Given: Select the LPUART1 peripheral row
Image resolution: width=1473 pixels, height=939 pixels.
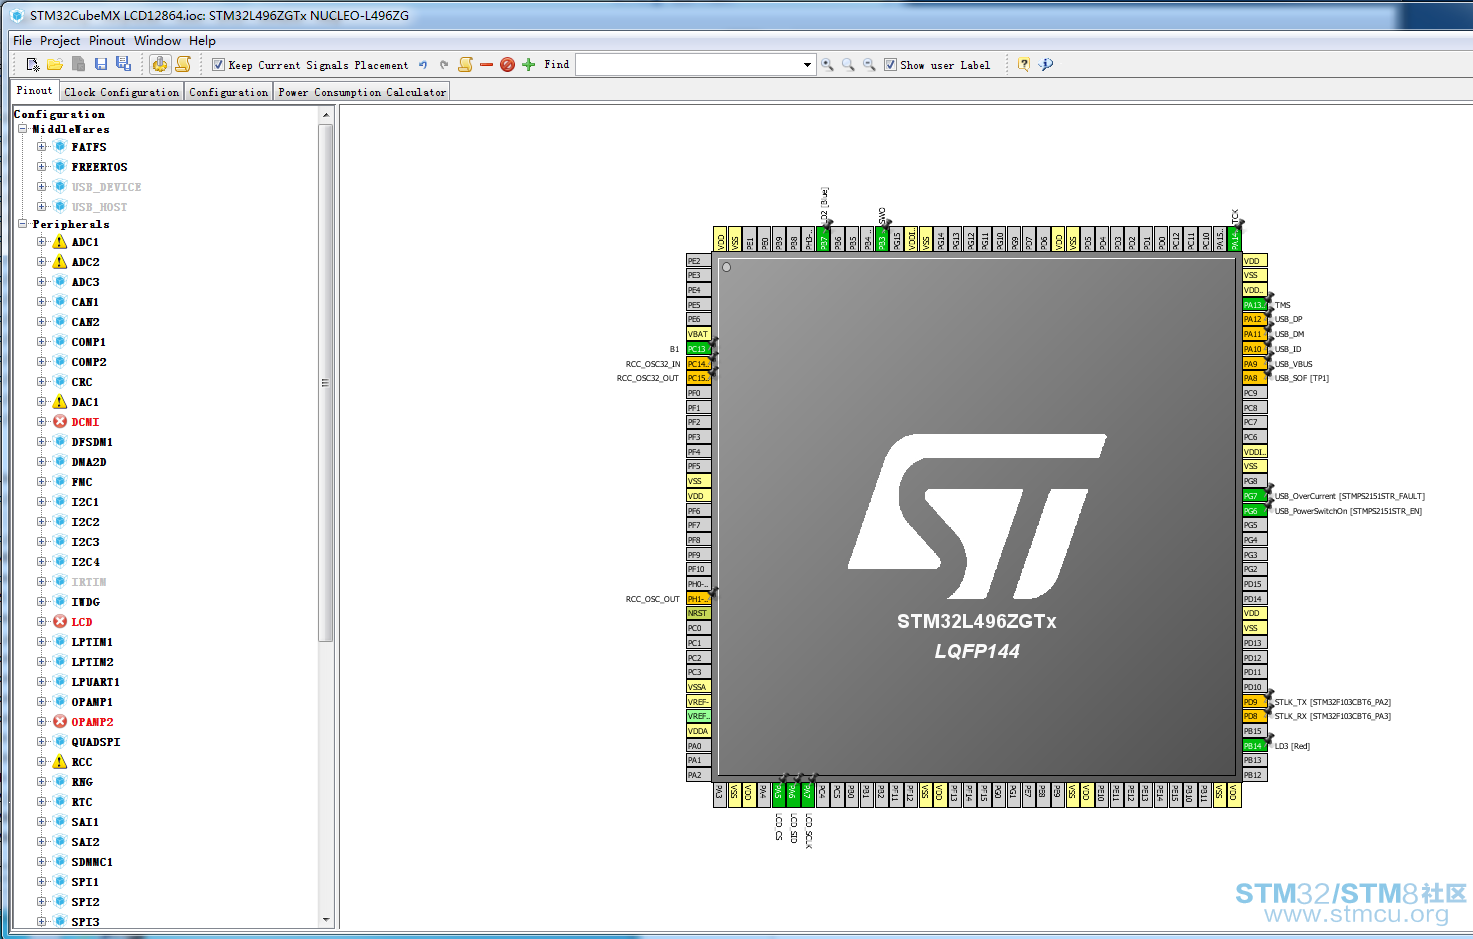Looking at the screenshot, I should [x=95, y=682].
